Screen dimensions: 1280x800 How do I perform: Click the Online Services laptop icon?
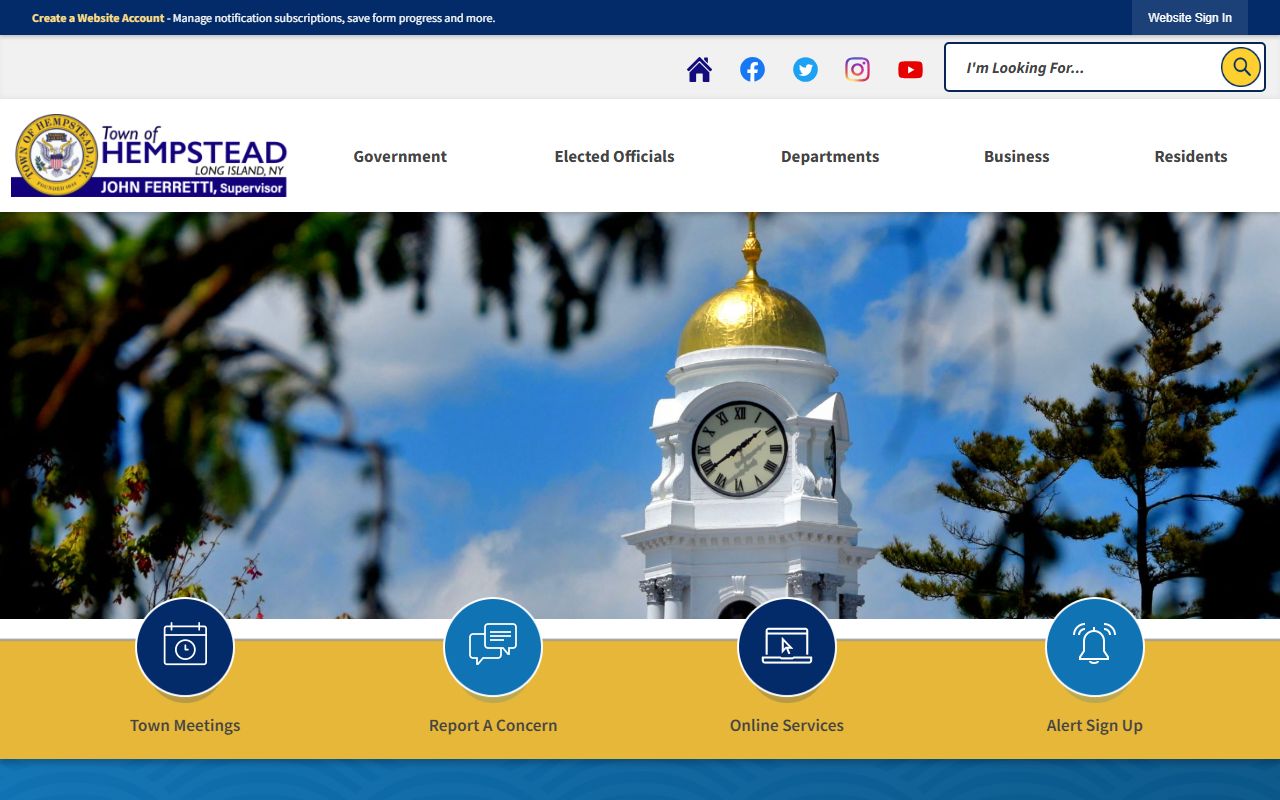point(787,646)
